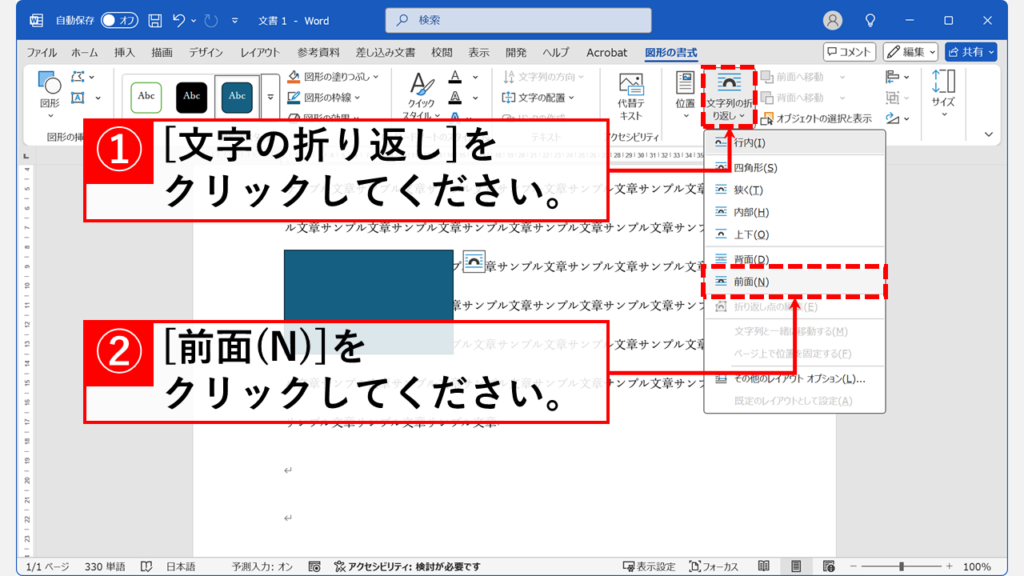Select Top and Bottom (上下(O)) wrap
Screen dimensions: 1024x576
coord(794,234)
